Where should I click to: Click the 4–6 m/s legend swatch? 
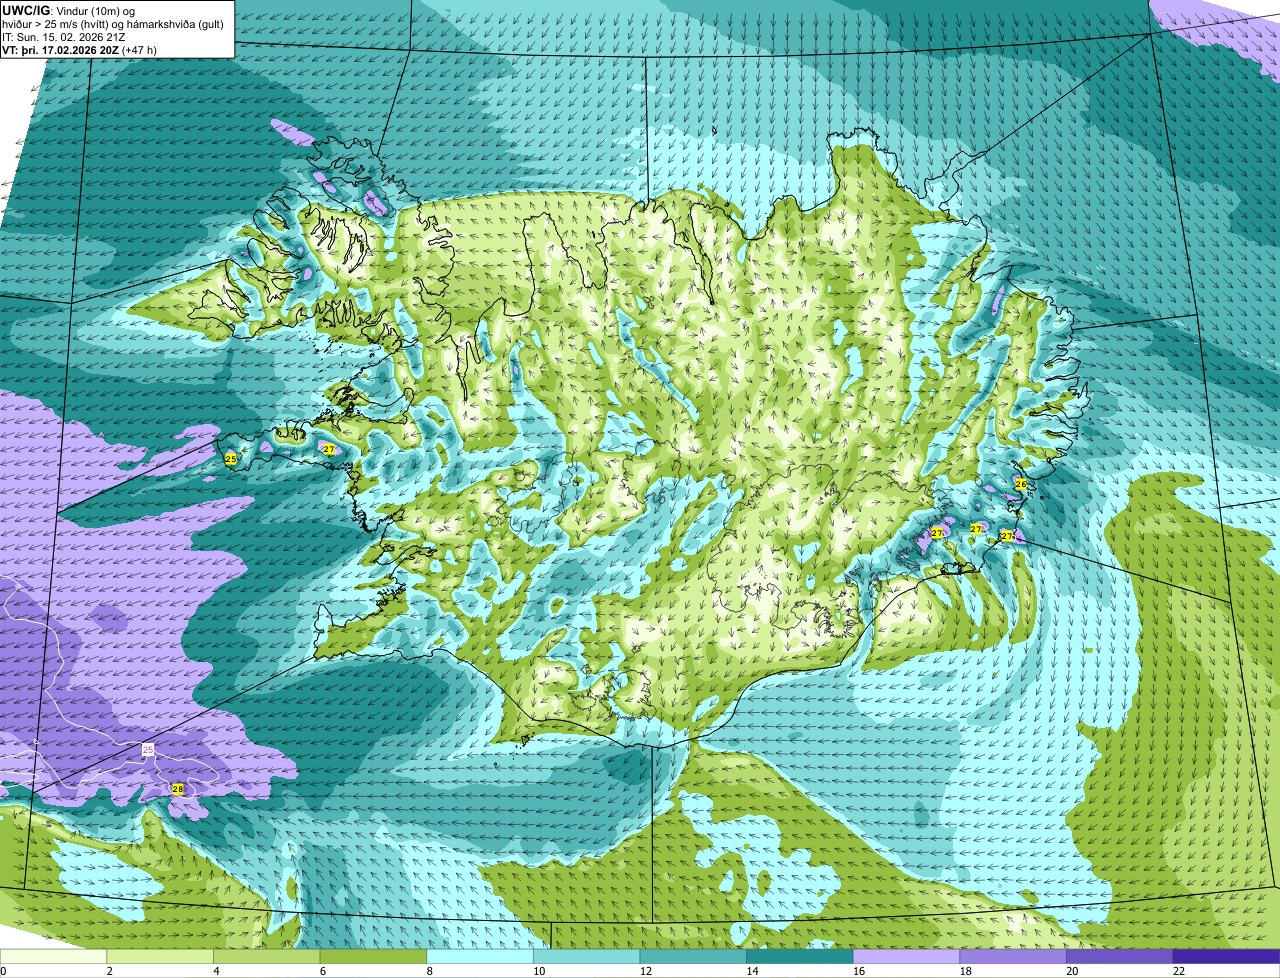pos(266,956)
